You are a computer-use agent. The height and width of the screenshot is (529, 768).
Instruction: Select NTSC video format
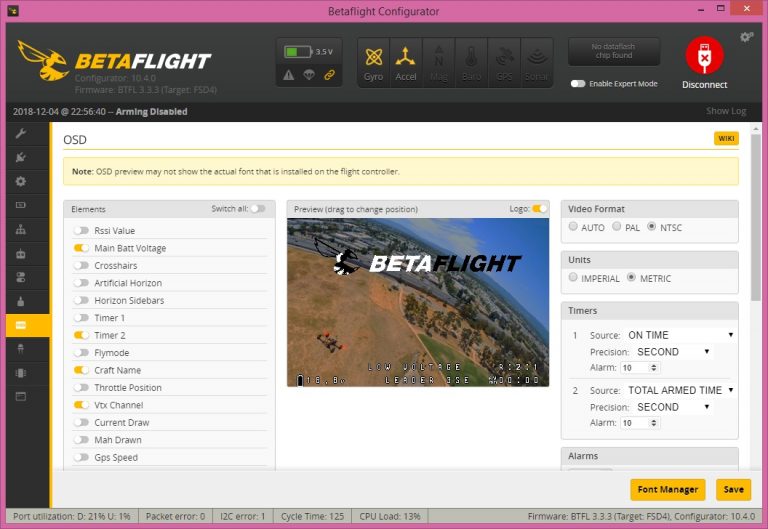[x=651, y=226]
